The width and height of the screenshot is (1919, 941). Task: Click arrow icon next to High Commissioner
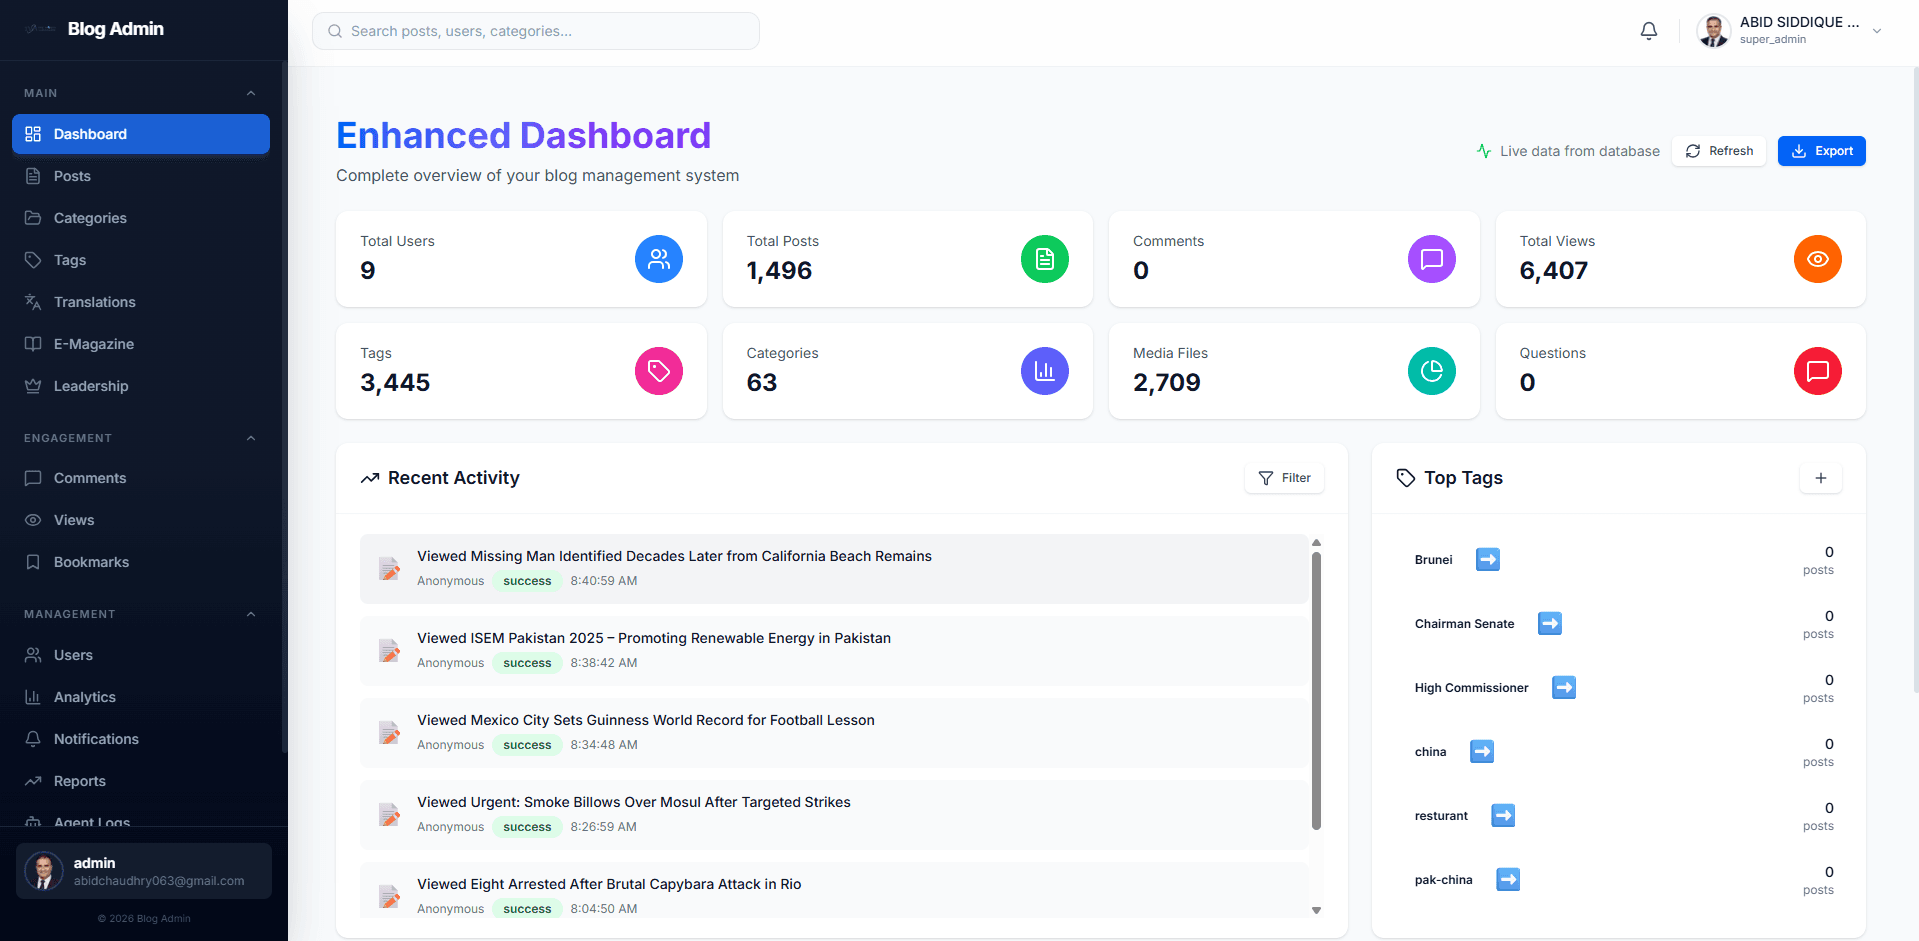tap(1564, 687)
